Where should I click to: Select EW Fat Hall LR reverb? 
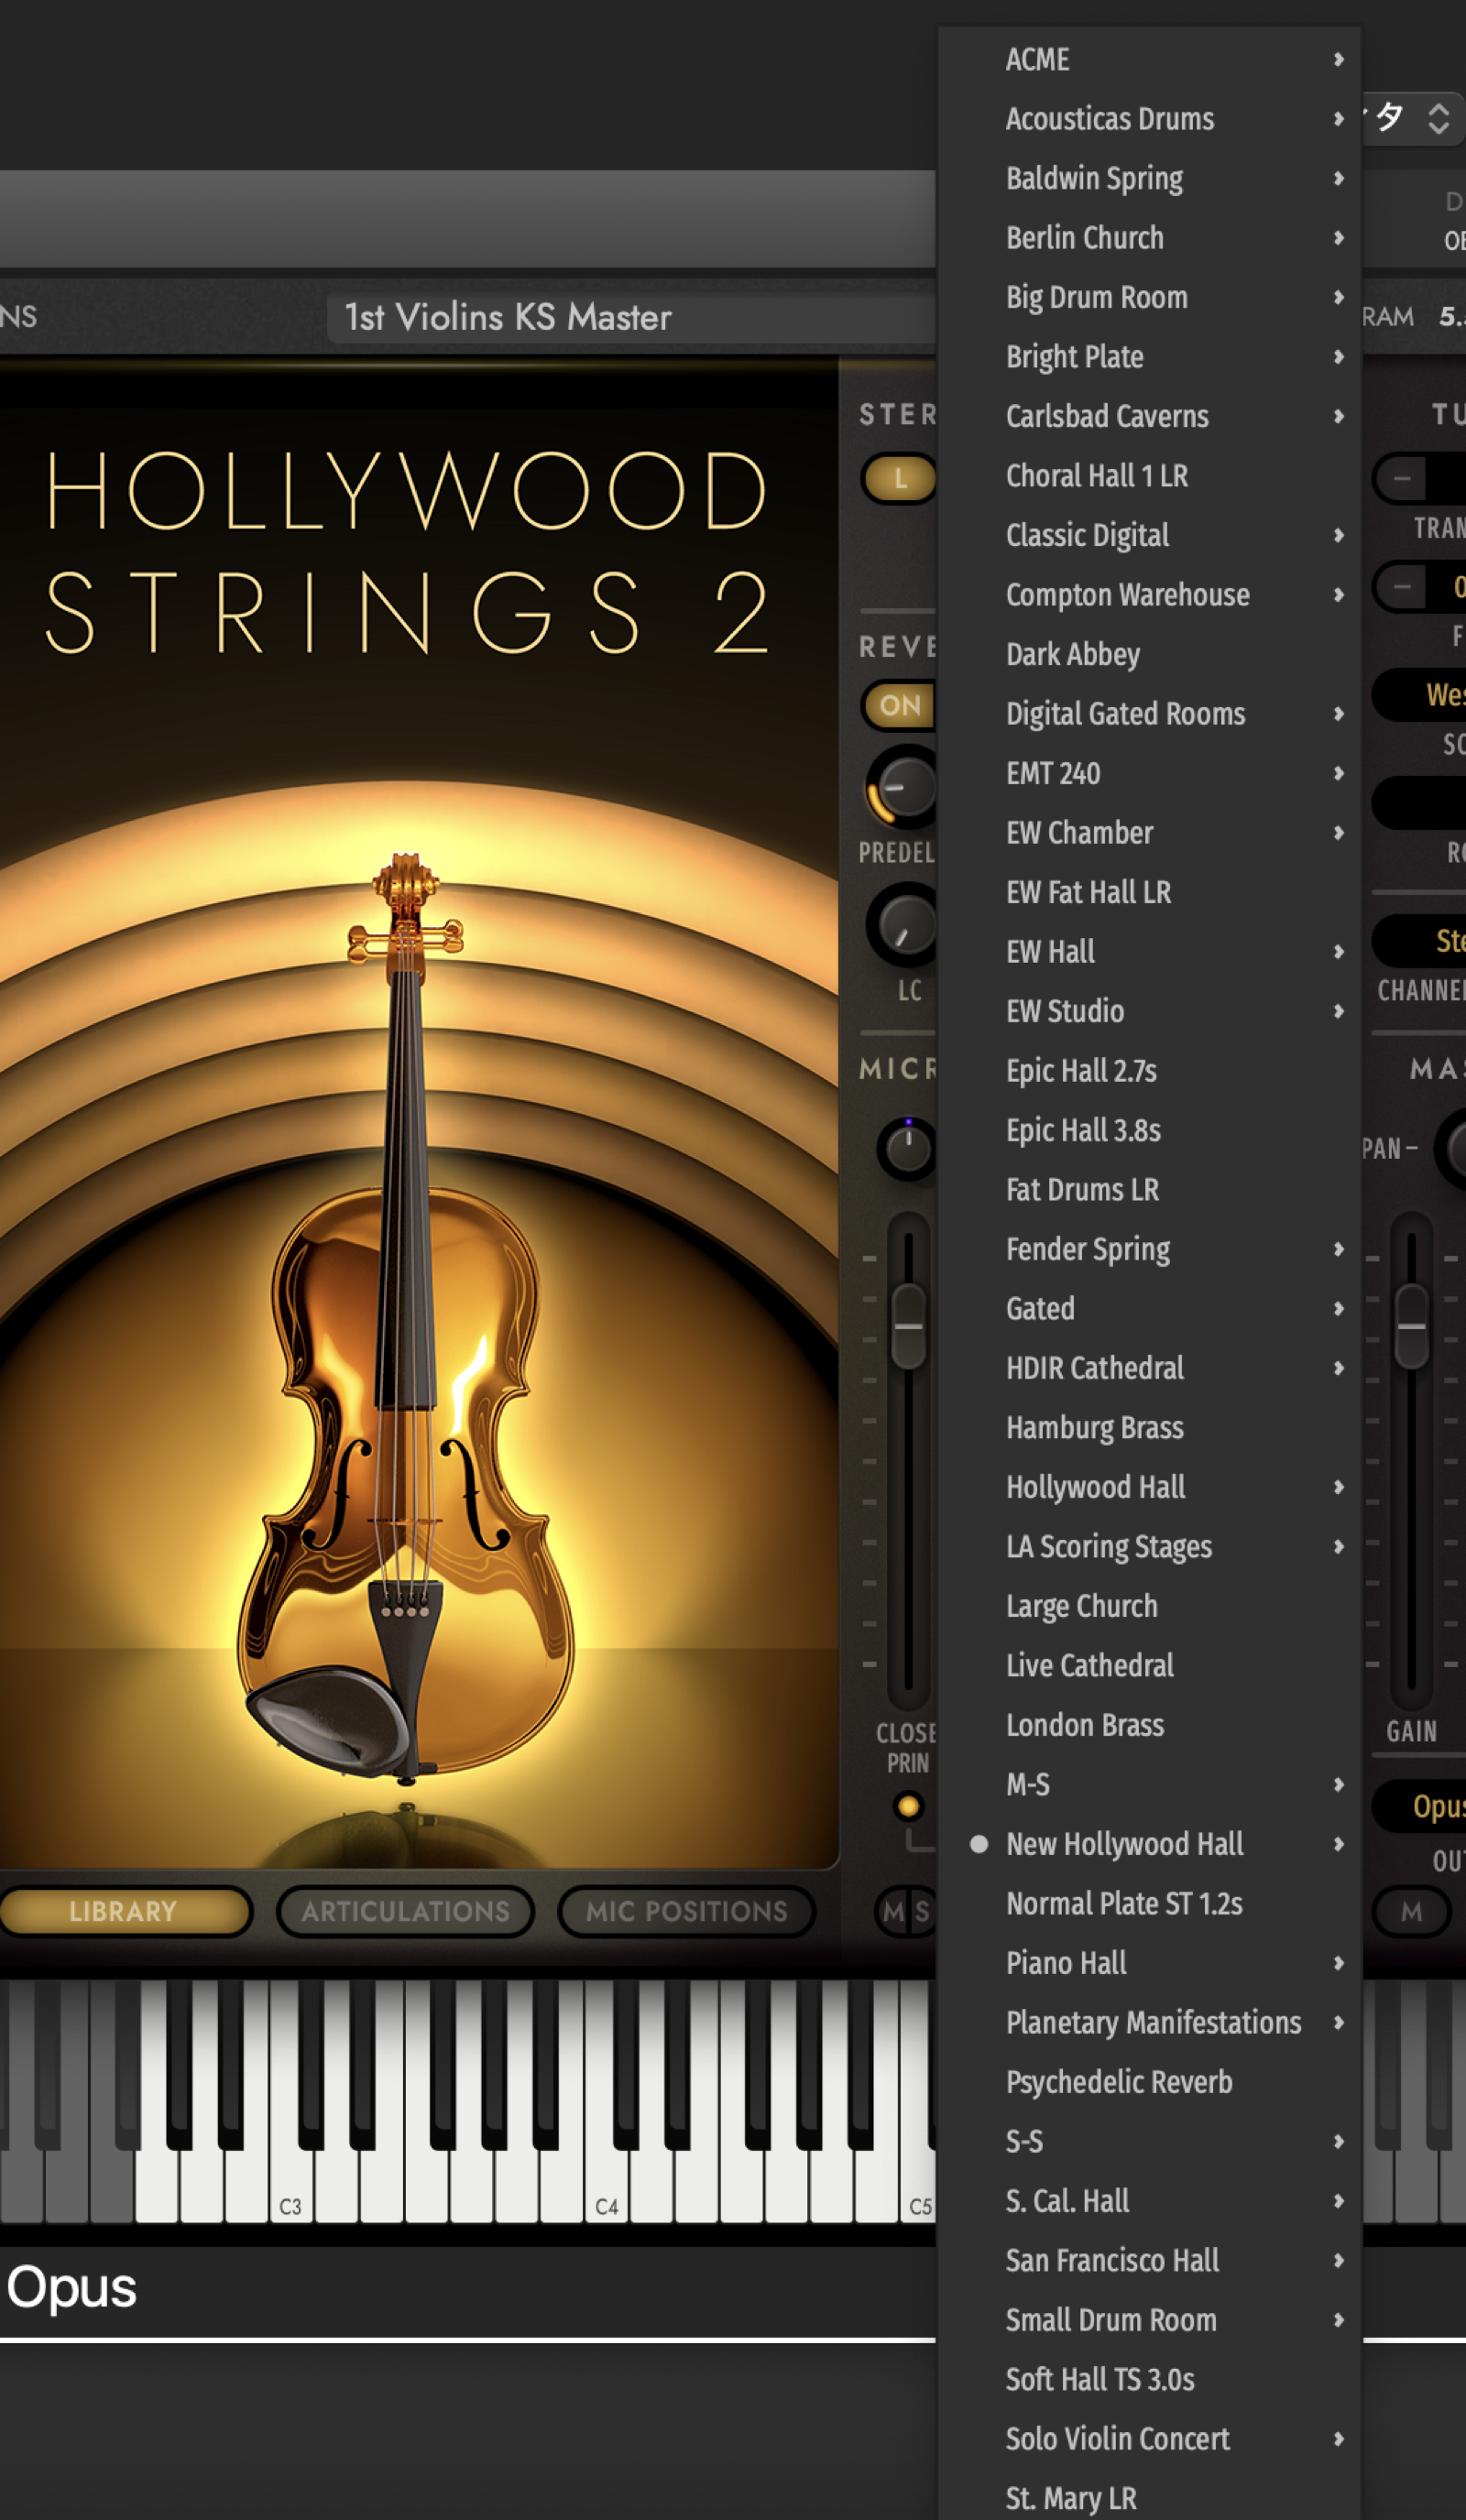pos(1149,893)
